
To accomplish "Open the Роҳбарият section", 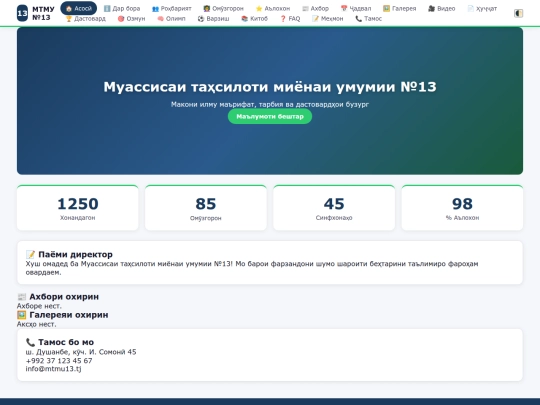I will click(172, 8).
